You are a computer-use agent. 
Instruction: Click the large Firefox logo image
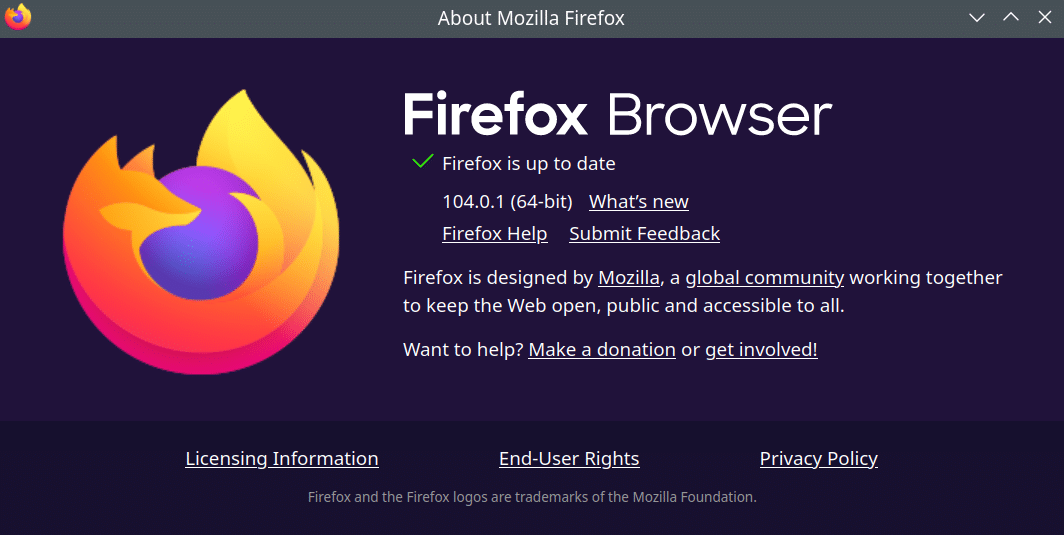[x=201, y=232]
